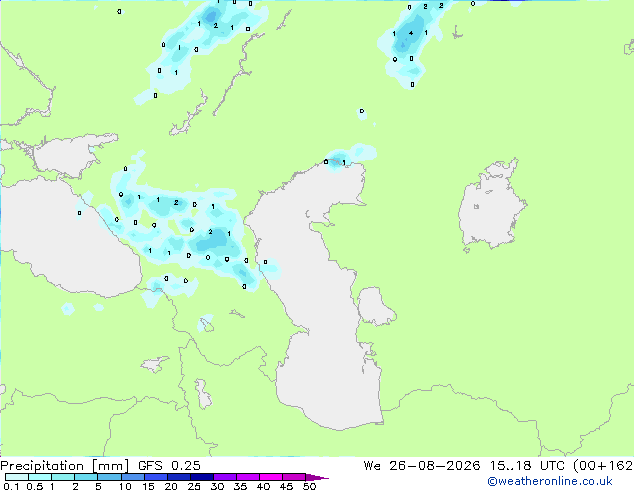The width and height of the screenshot is (634, 490).
Task: Pick the 10–15 mm blue legend swatch
Action: [x=133, y=477]
